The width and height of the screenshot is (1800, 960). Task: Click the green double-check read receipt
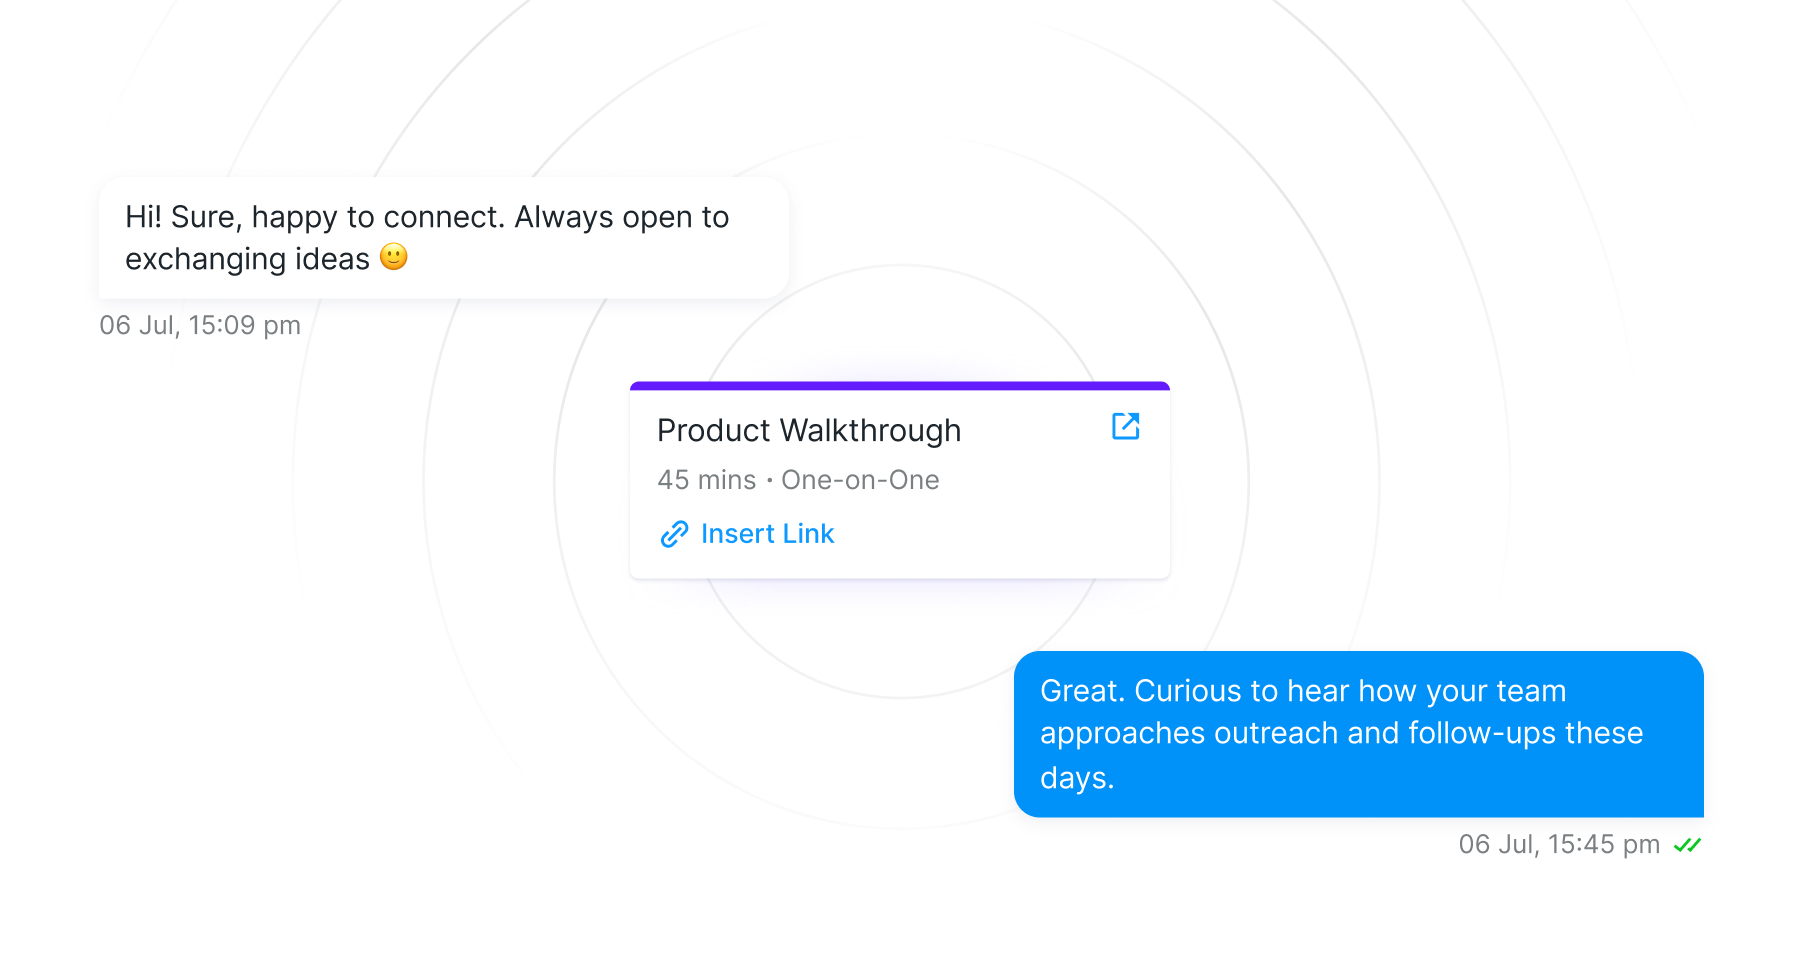pos(1687,845)
